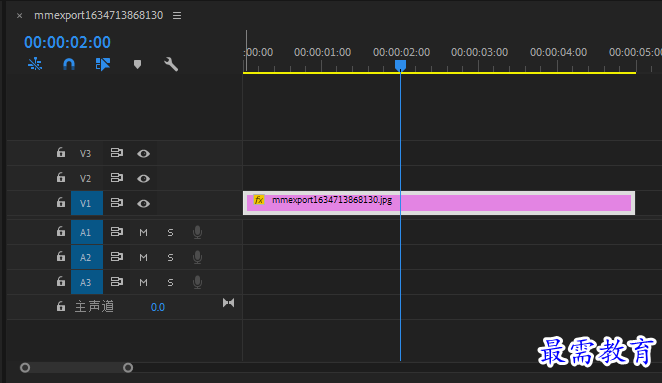Click the horizontal zoom scrollbar bar
The height and width of the screenshot is (383, 662).
click(76, 368)
